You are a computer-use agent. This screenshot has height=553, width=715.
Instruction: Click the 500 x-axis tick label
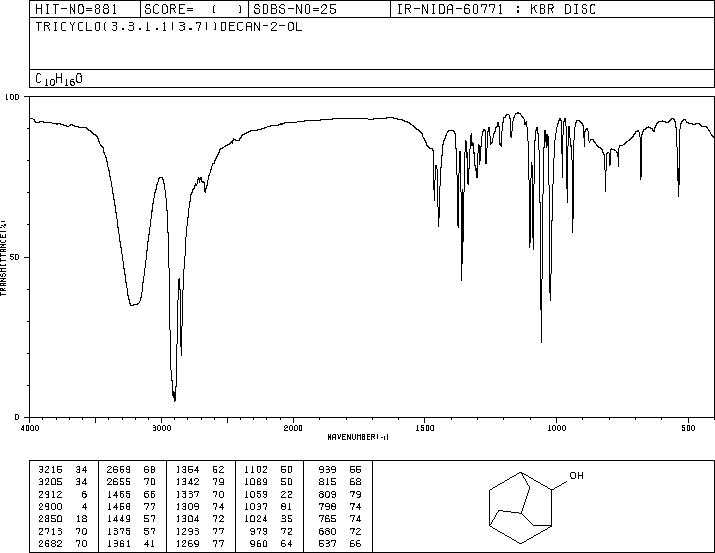click(x=689, y=428)
